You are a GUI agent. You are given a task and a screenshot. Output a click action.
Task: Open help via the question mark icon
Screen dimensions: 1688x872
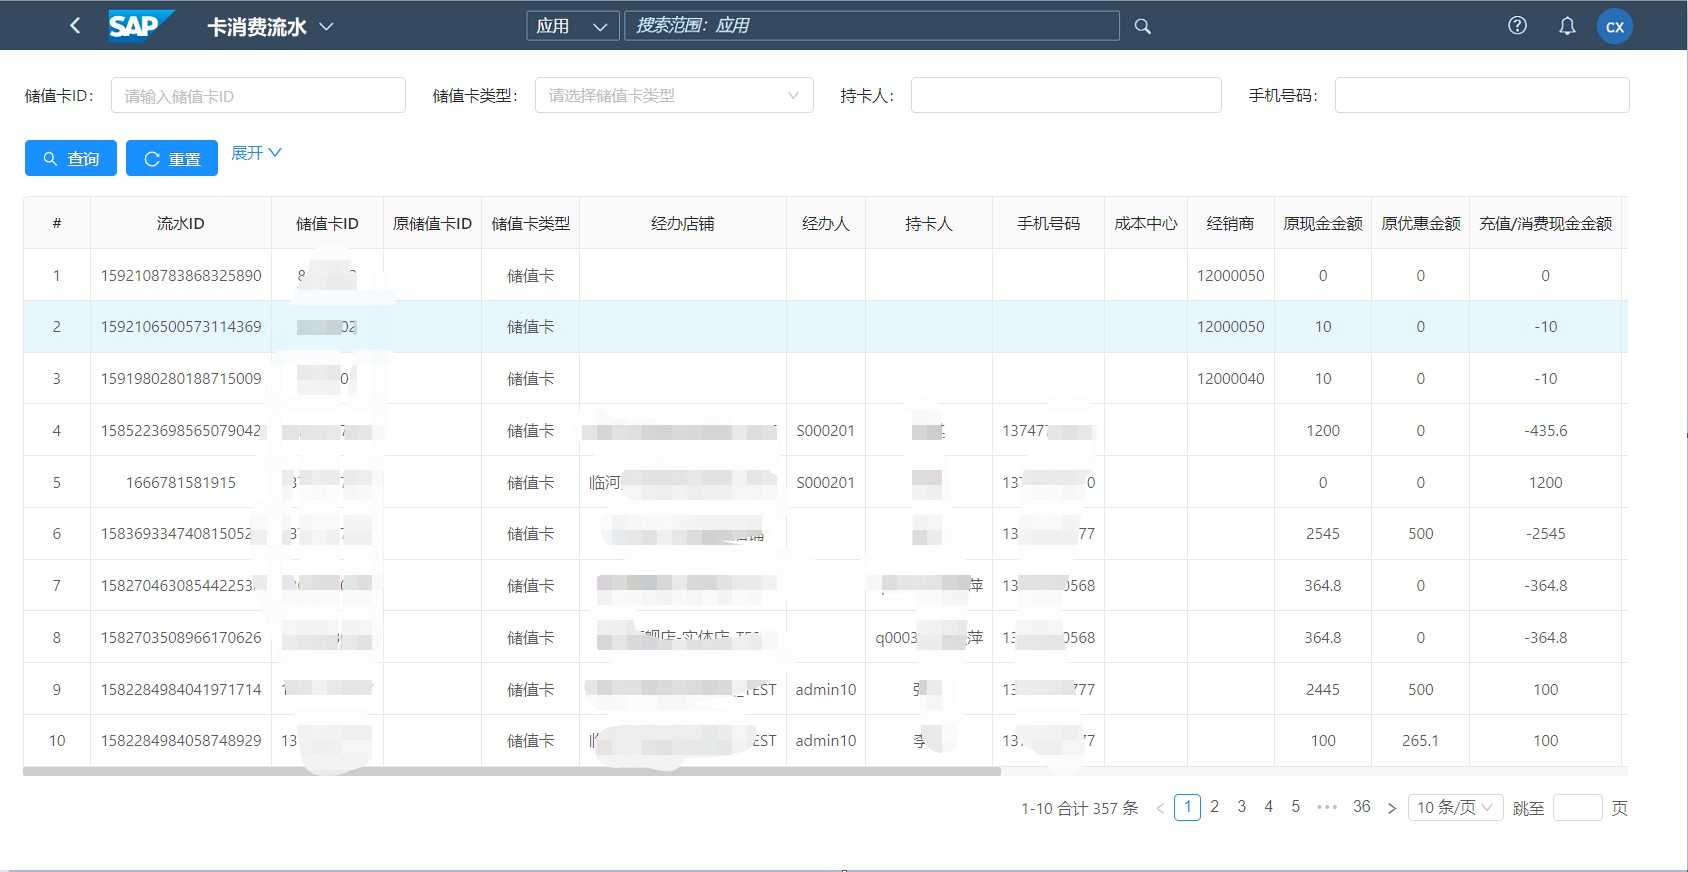coord(1517,26)
